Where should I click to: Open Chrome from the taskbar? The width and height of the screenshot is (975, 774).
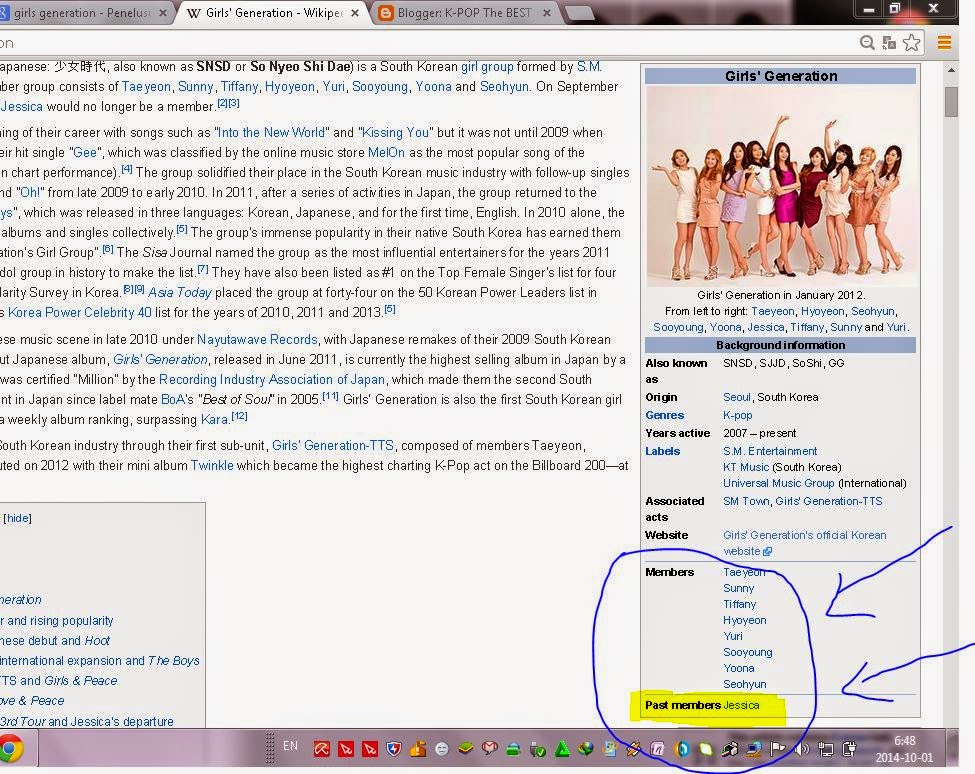tap(11, 749)
